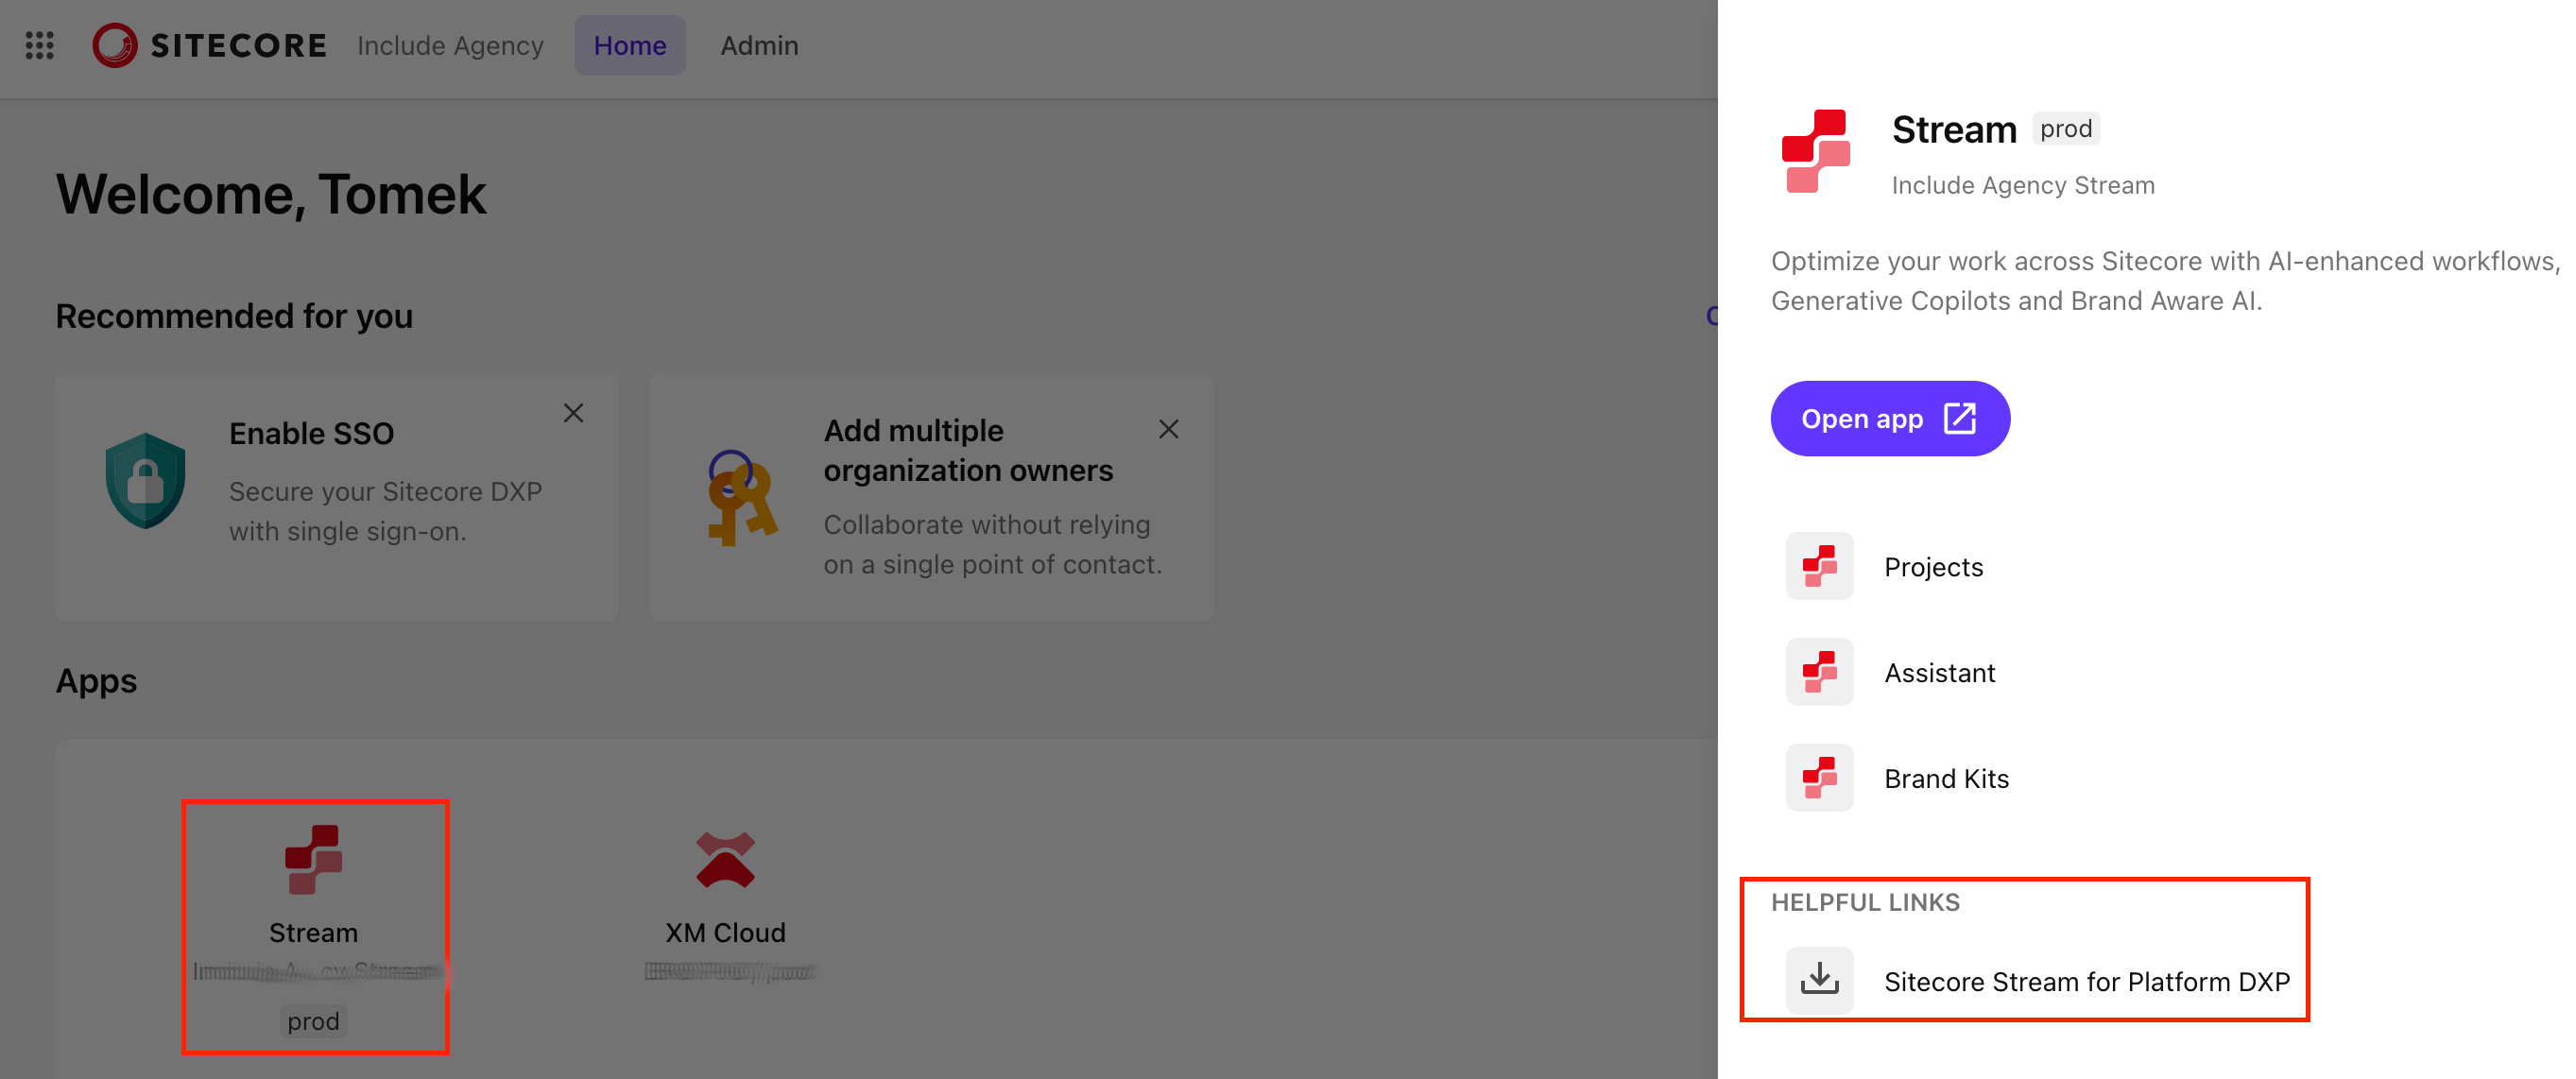This screenshot has width=2576, height=1079.
Task: Click the Enable SSO shield icon
Action: click(146, 481)
